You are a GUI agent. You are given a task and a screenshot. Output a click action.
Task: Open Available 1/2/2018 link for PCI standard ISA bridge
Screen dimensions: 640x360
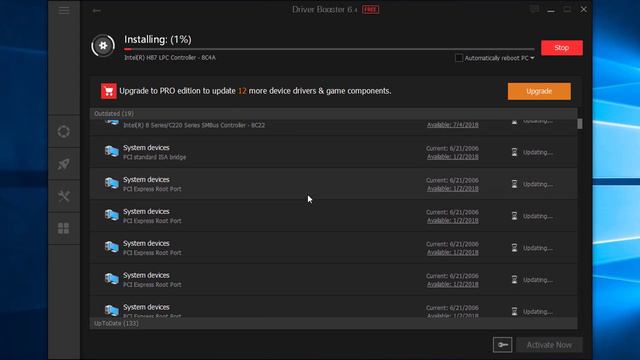coord(453,157)
